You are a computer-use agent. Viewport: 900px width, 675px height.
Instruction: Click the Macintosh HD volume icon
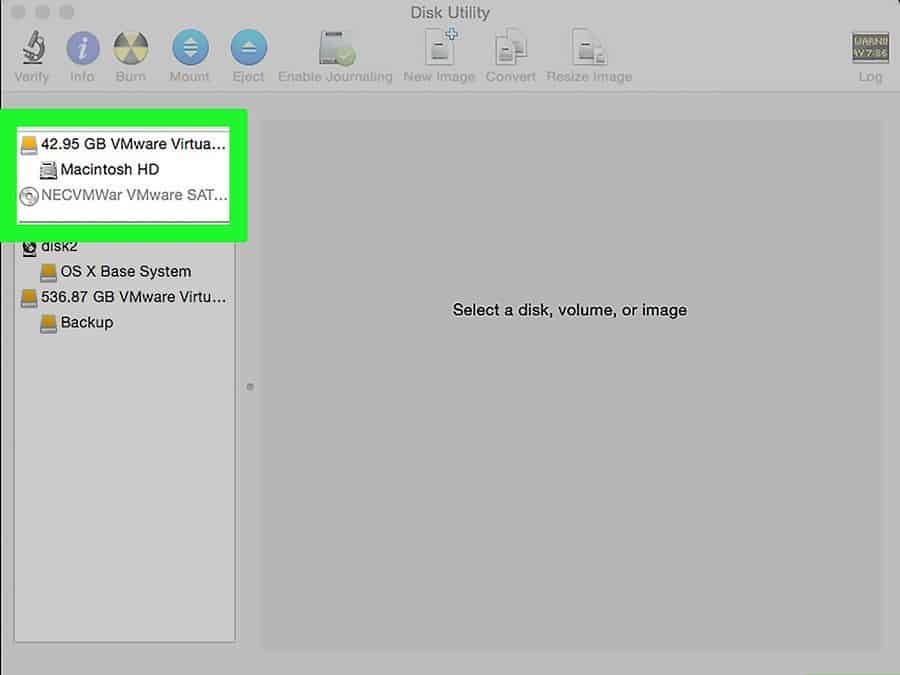pos(48,170)
